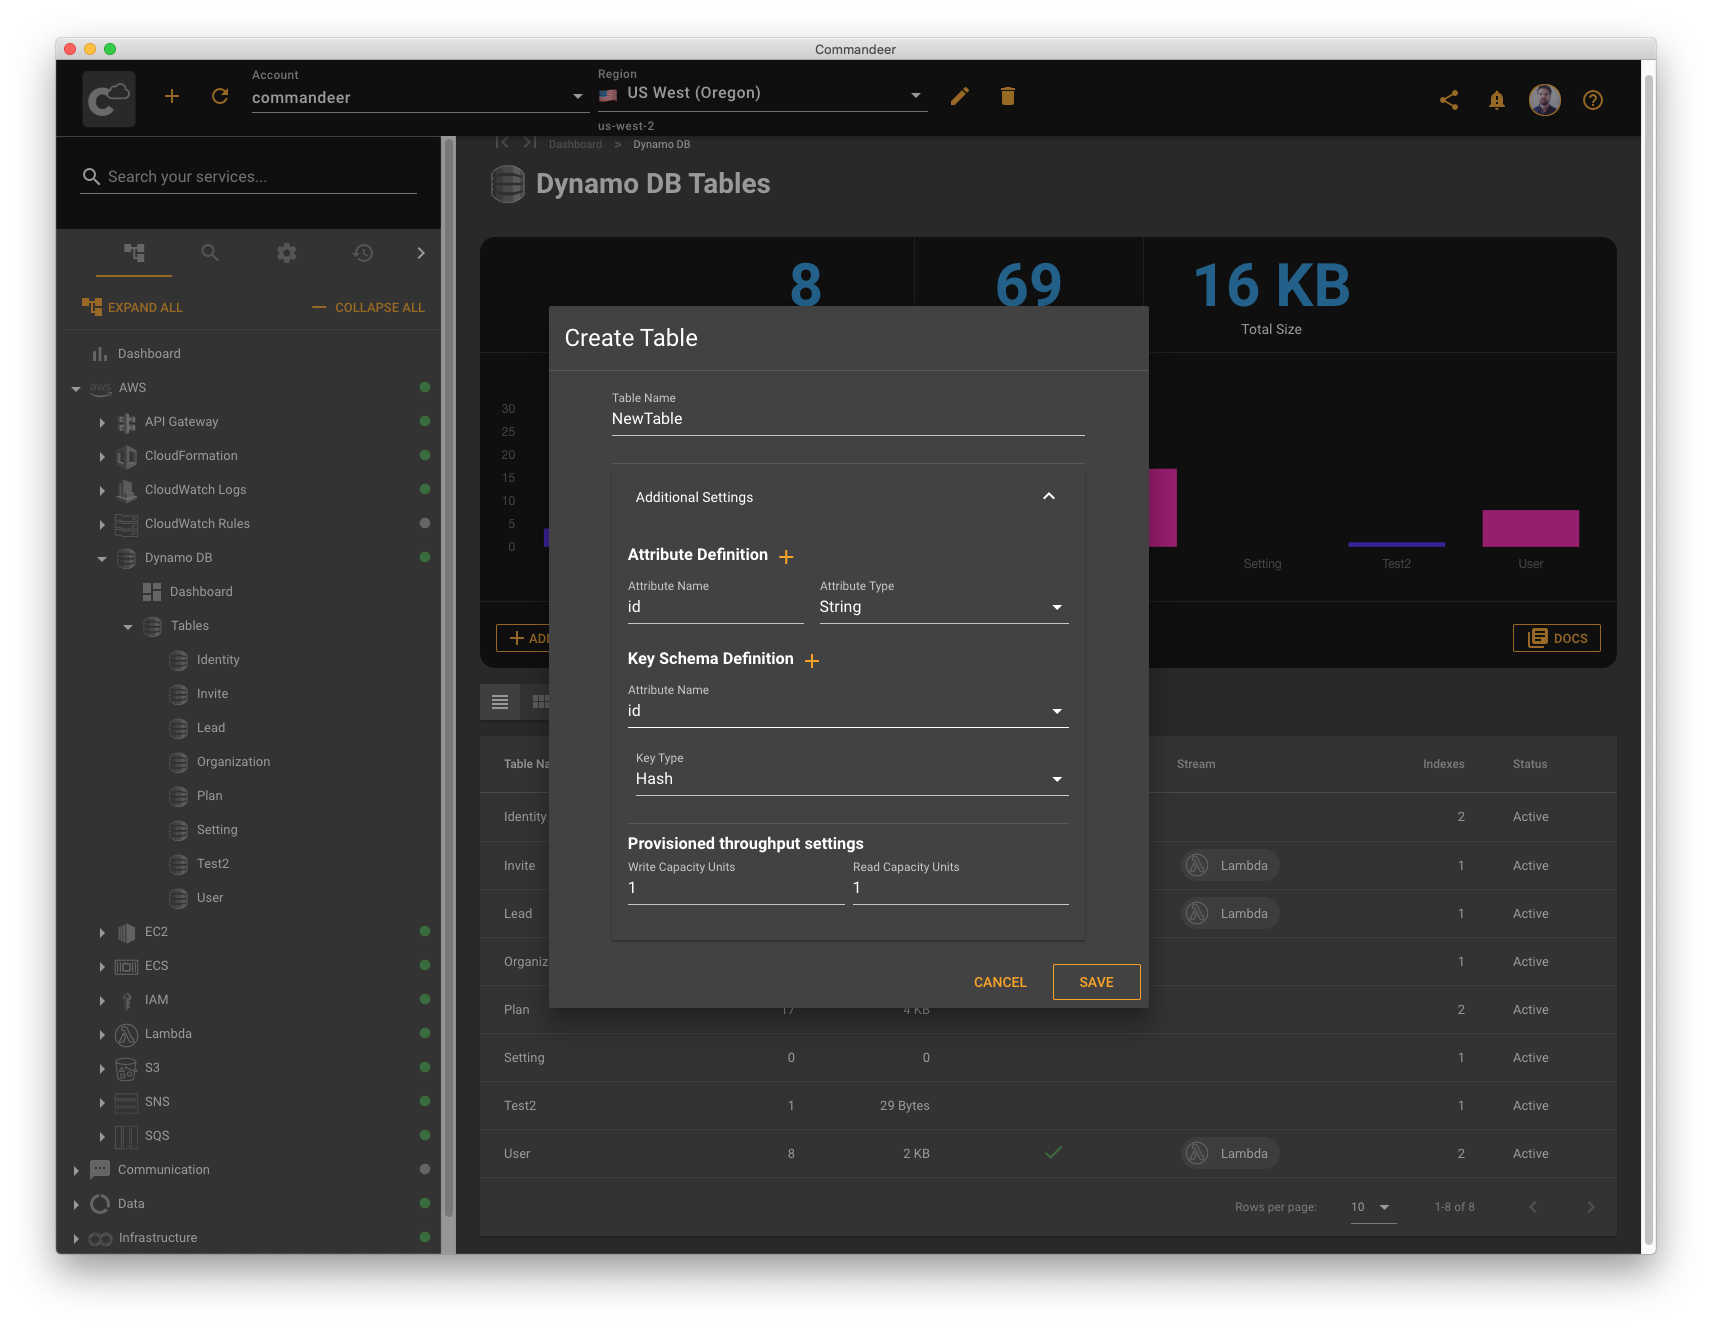Click the Dashboard breadcrumb link
Image resolution: width=1712 pixels, height=1328 pixels.
coord(575,144)
